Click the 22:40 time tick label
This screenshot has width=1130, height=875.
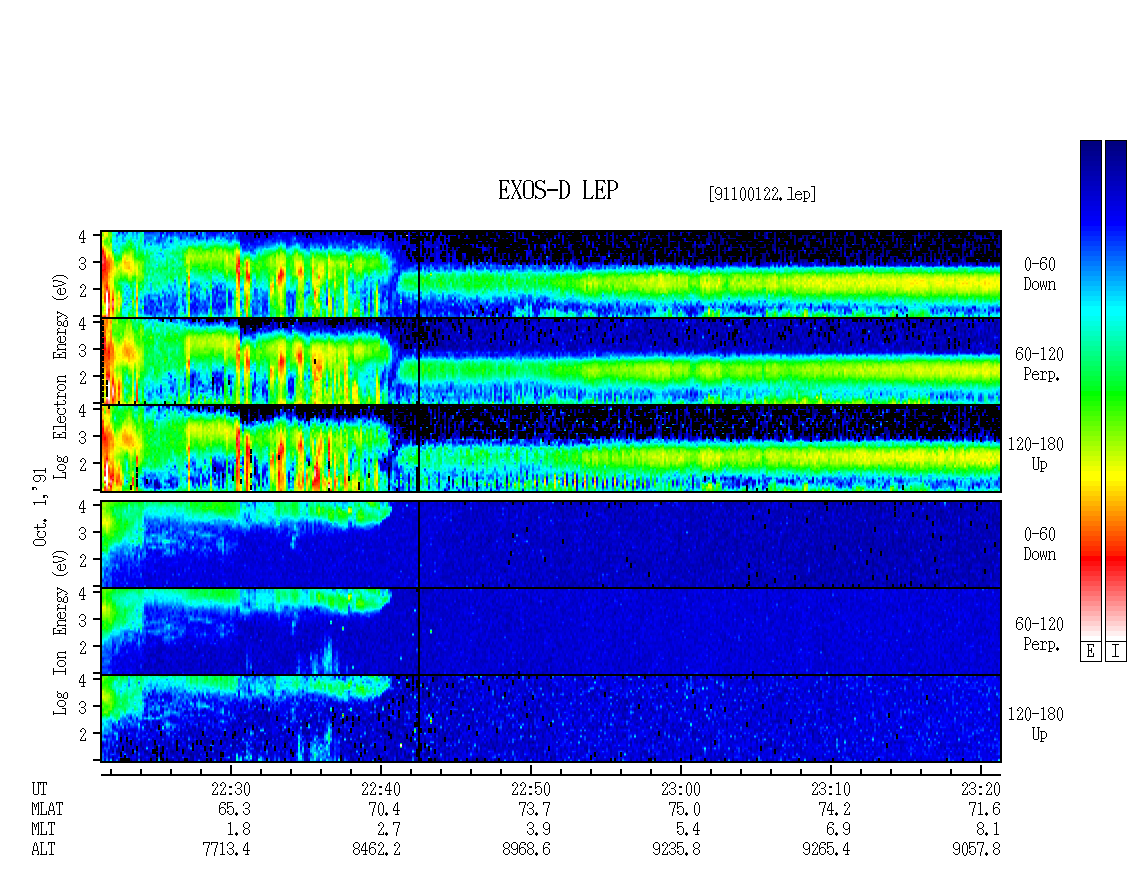381,789
